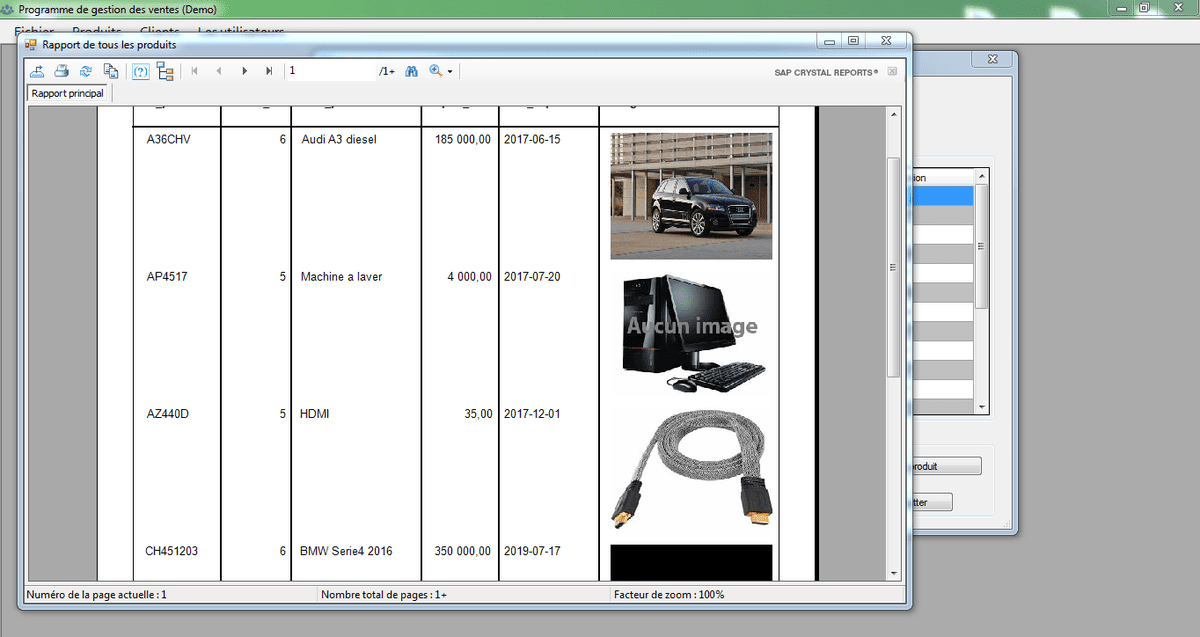The image size is (1200, 637).
Task: Open text search with the binoculars icon
Action: tap(411, 71)
